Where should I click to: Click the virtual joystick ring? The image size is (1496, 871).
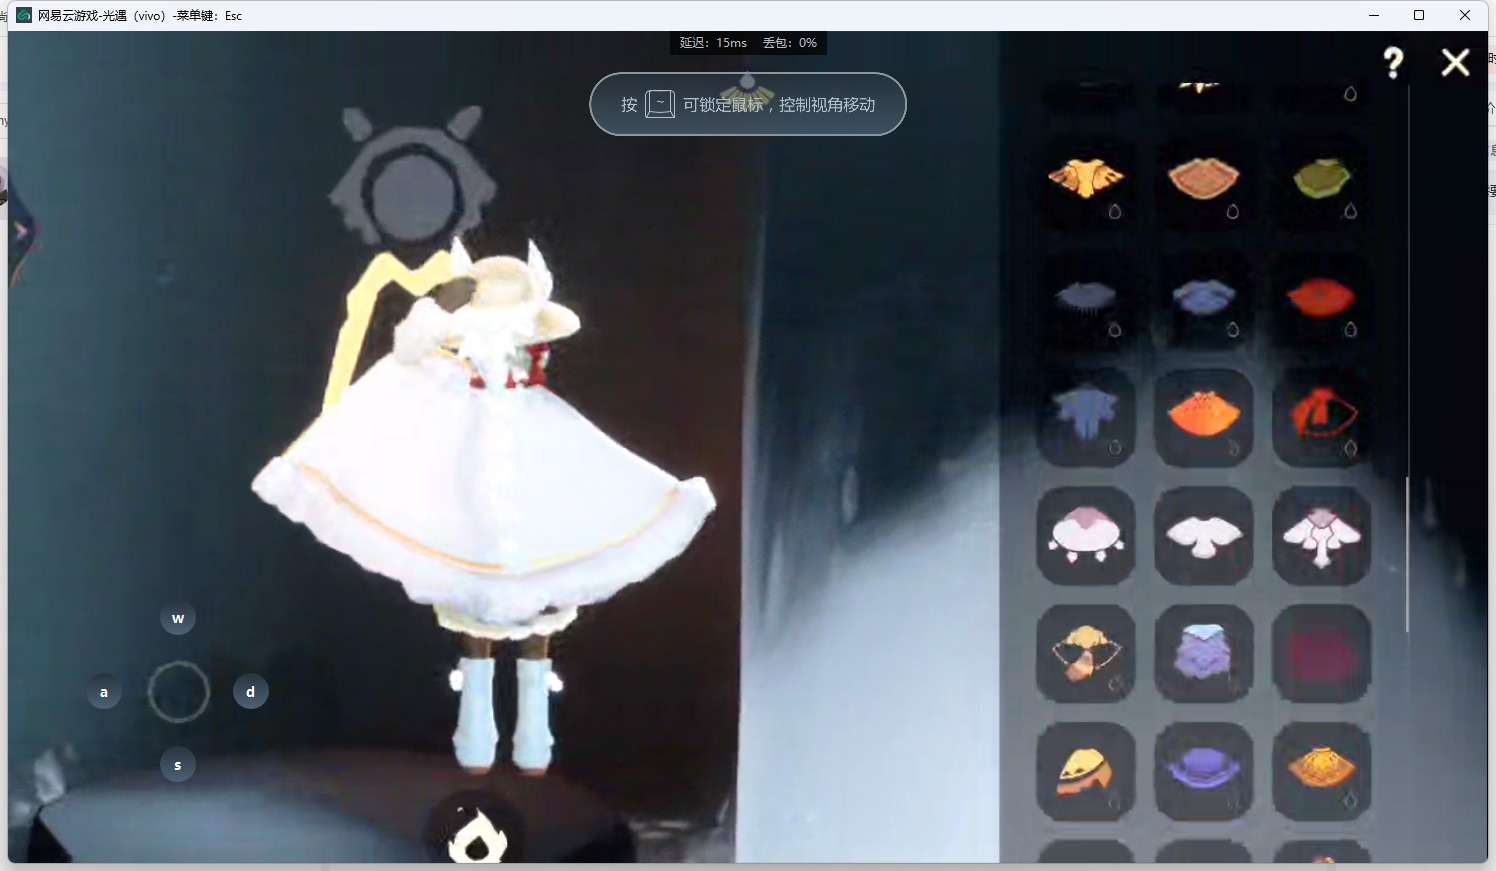178,692
